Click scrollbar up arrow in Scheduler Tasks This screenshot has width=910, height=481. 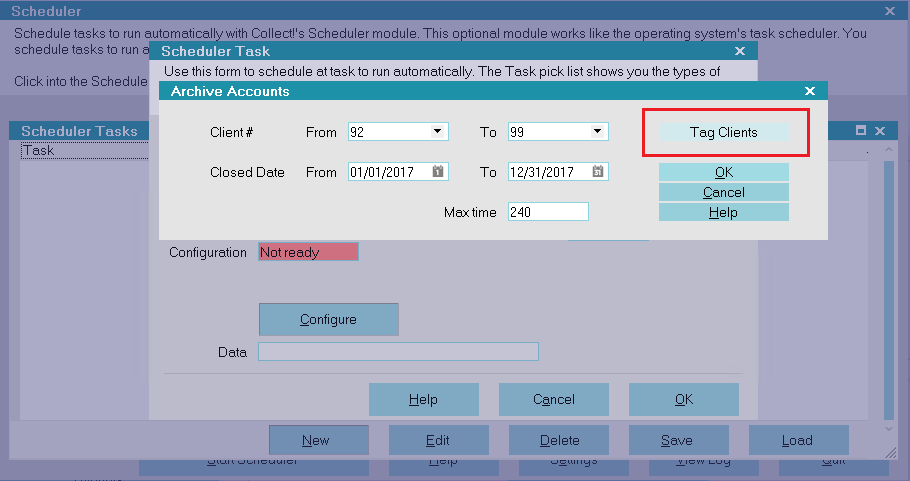click(x=889, y=150)
